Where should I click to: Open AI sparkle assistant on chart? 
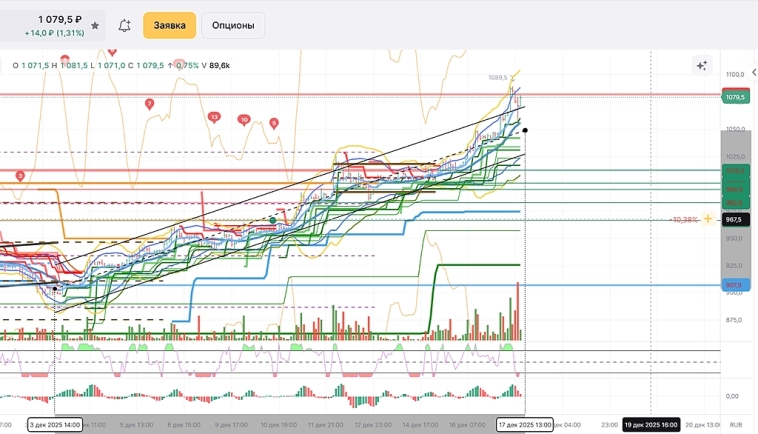tap(702, 66)
